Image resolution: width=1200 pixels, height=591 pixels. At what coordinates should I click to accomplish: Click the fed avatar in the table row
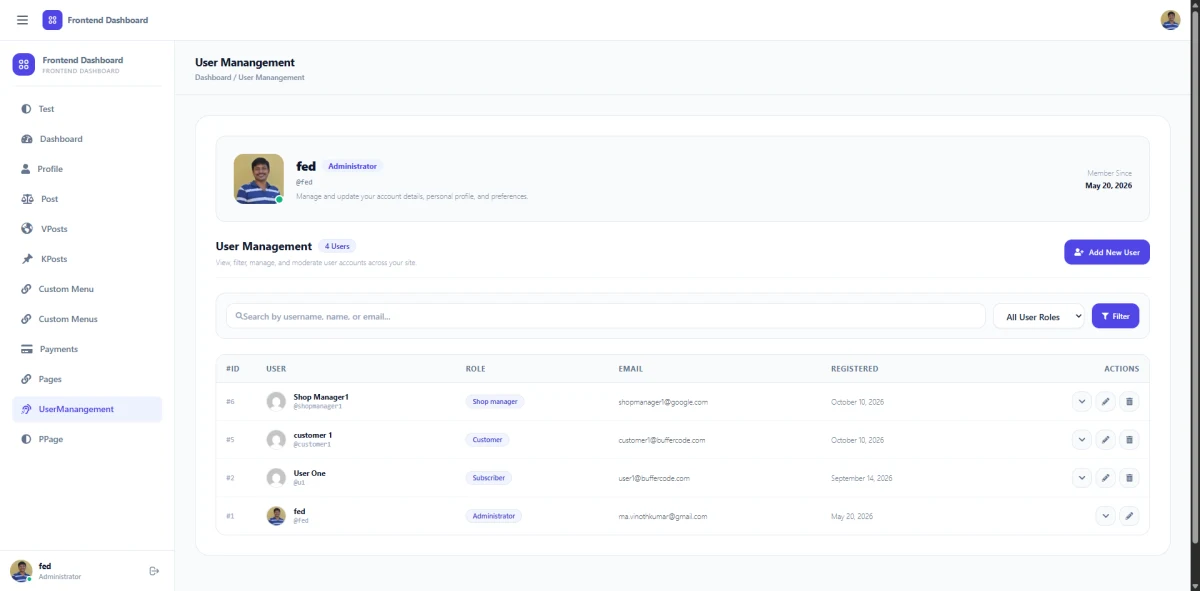276,516
